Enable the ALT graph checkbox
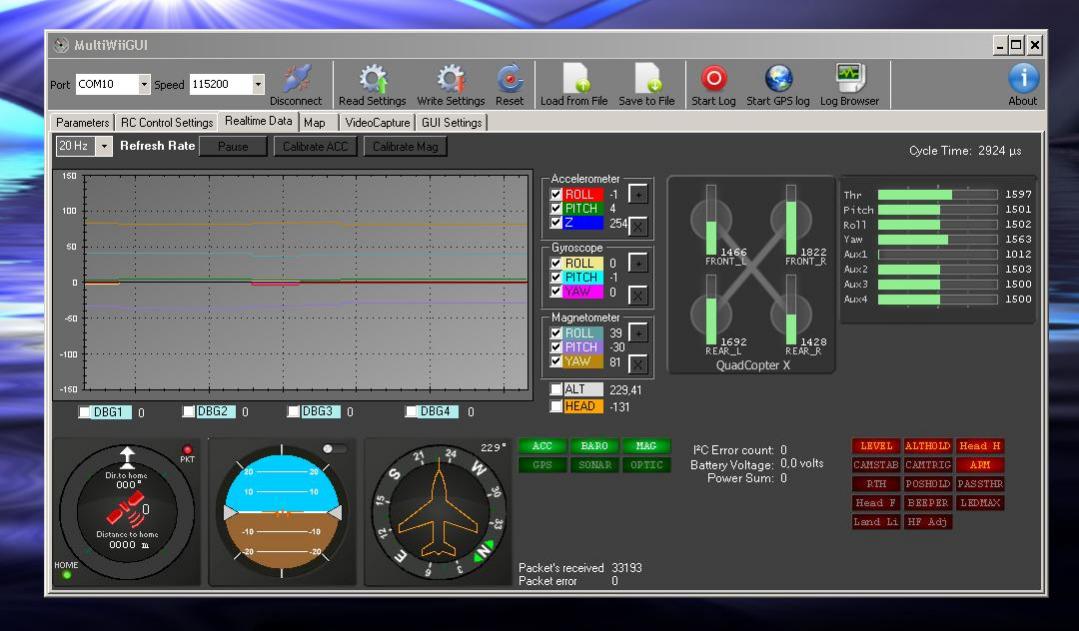 point(556,389)
